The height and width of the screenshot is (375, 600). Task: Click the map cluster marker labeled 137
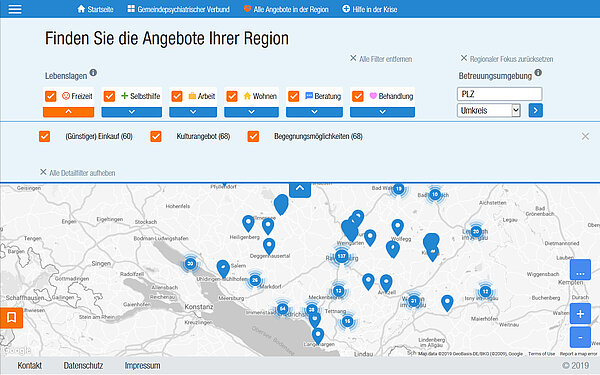(342, 256)
